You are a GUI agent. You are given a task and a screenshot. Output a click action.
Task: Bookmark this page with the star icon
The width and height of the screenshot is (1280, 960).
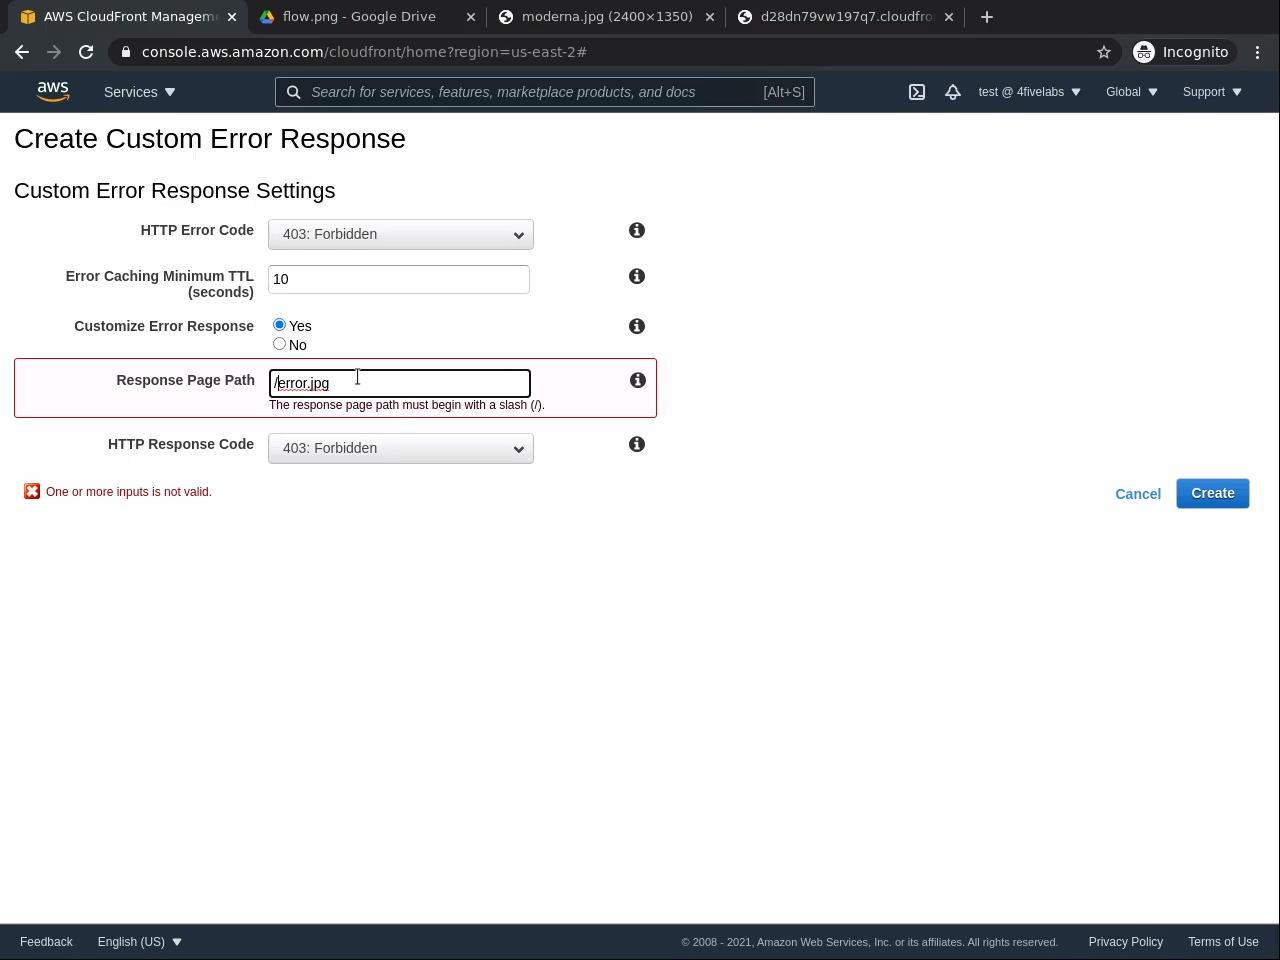click(x=1104, y=52)
